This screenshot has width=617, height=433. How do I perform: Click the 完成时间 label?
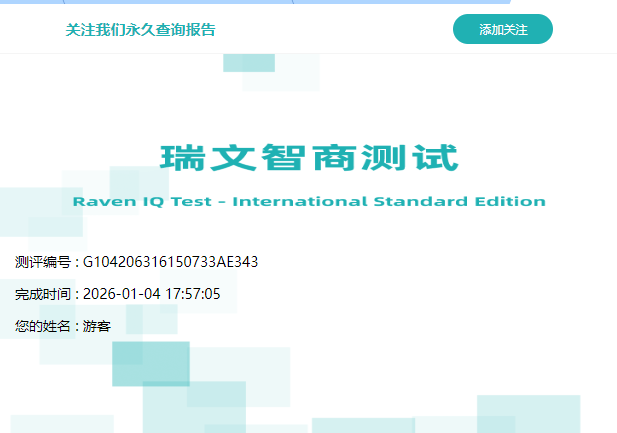coord(43,294)
